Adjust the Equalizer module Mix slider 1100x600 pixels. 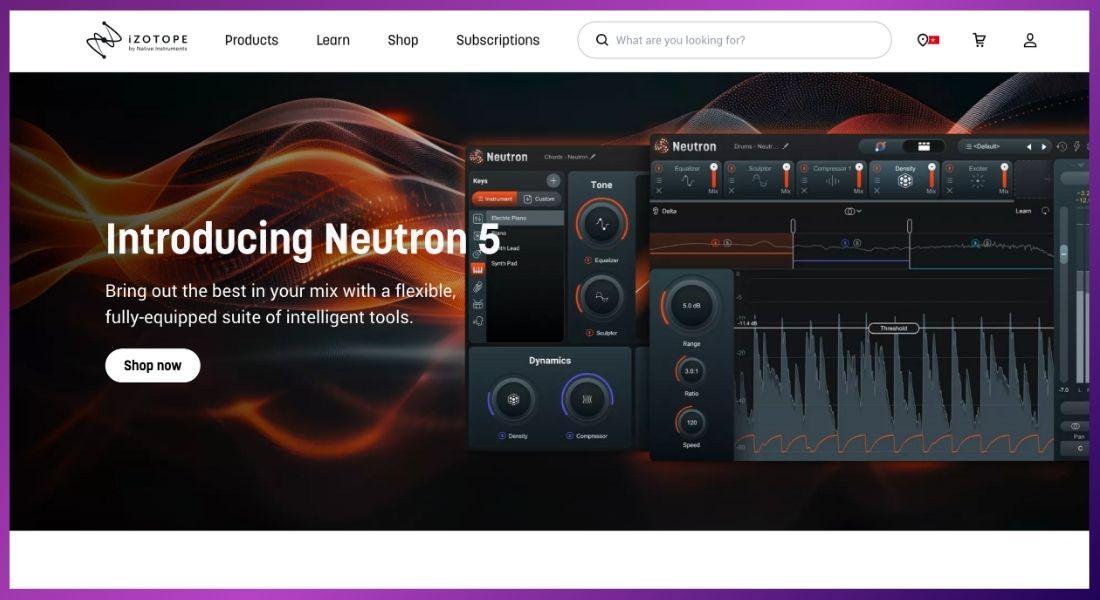tap(714, 177)
